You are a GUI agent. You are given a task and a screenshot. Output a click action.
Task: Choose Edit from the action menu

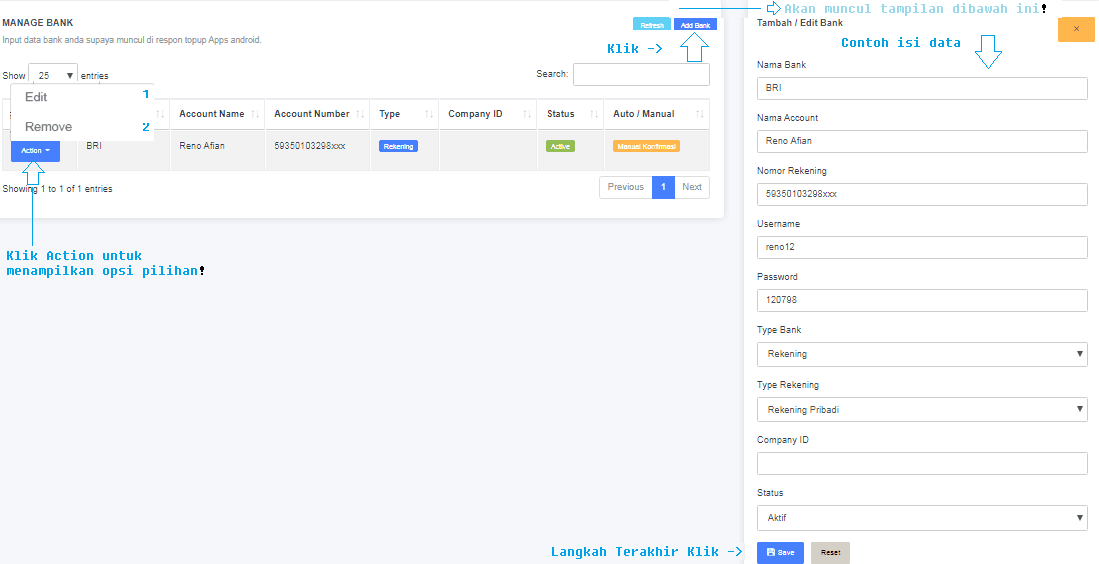(36, 97)
